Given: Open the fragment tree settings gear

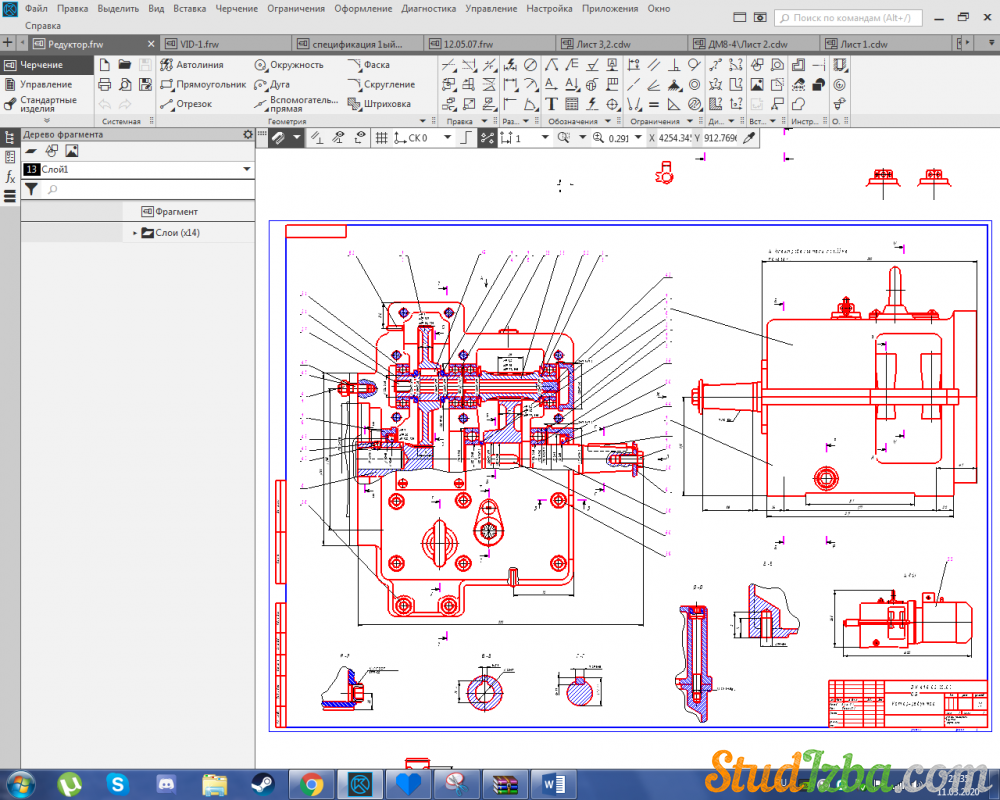Looking at the screenshot, I should (248, 135).
